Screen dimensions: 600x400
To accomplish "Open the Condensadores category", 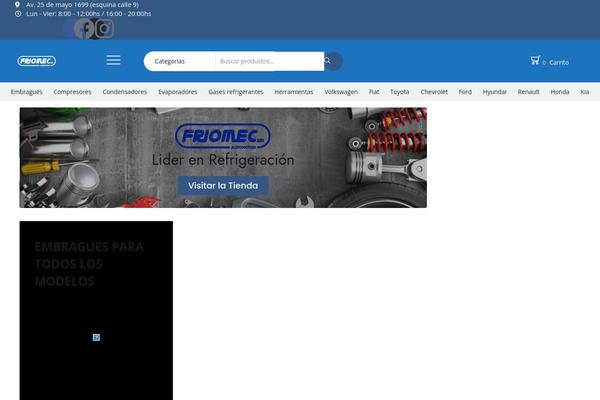I will point(125,92).
